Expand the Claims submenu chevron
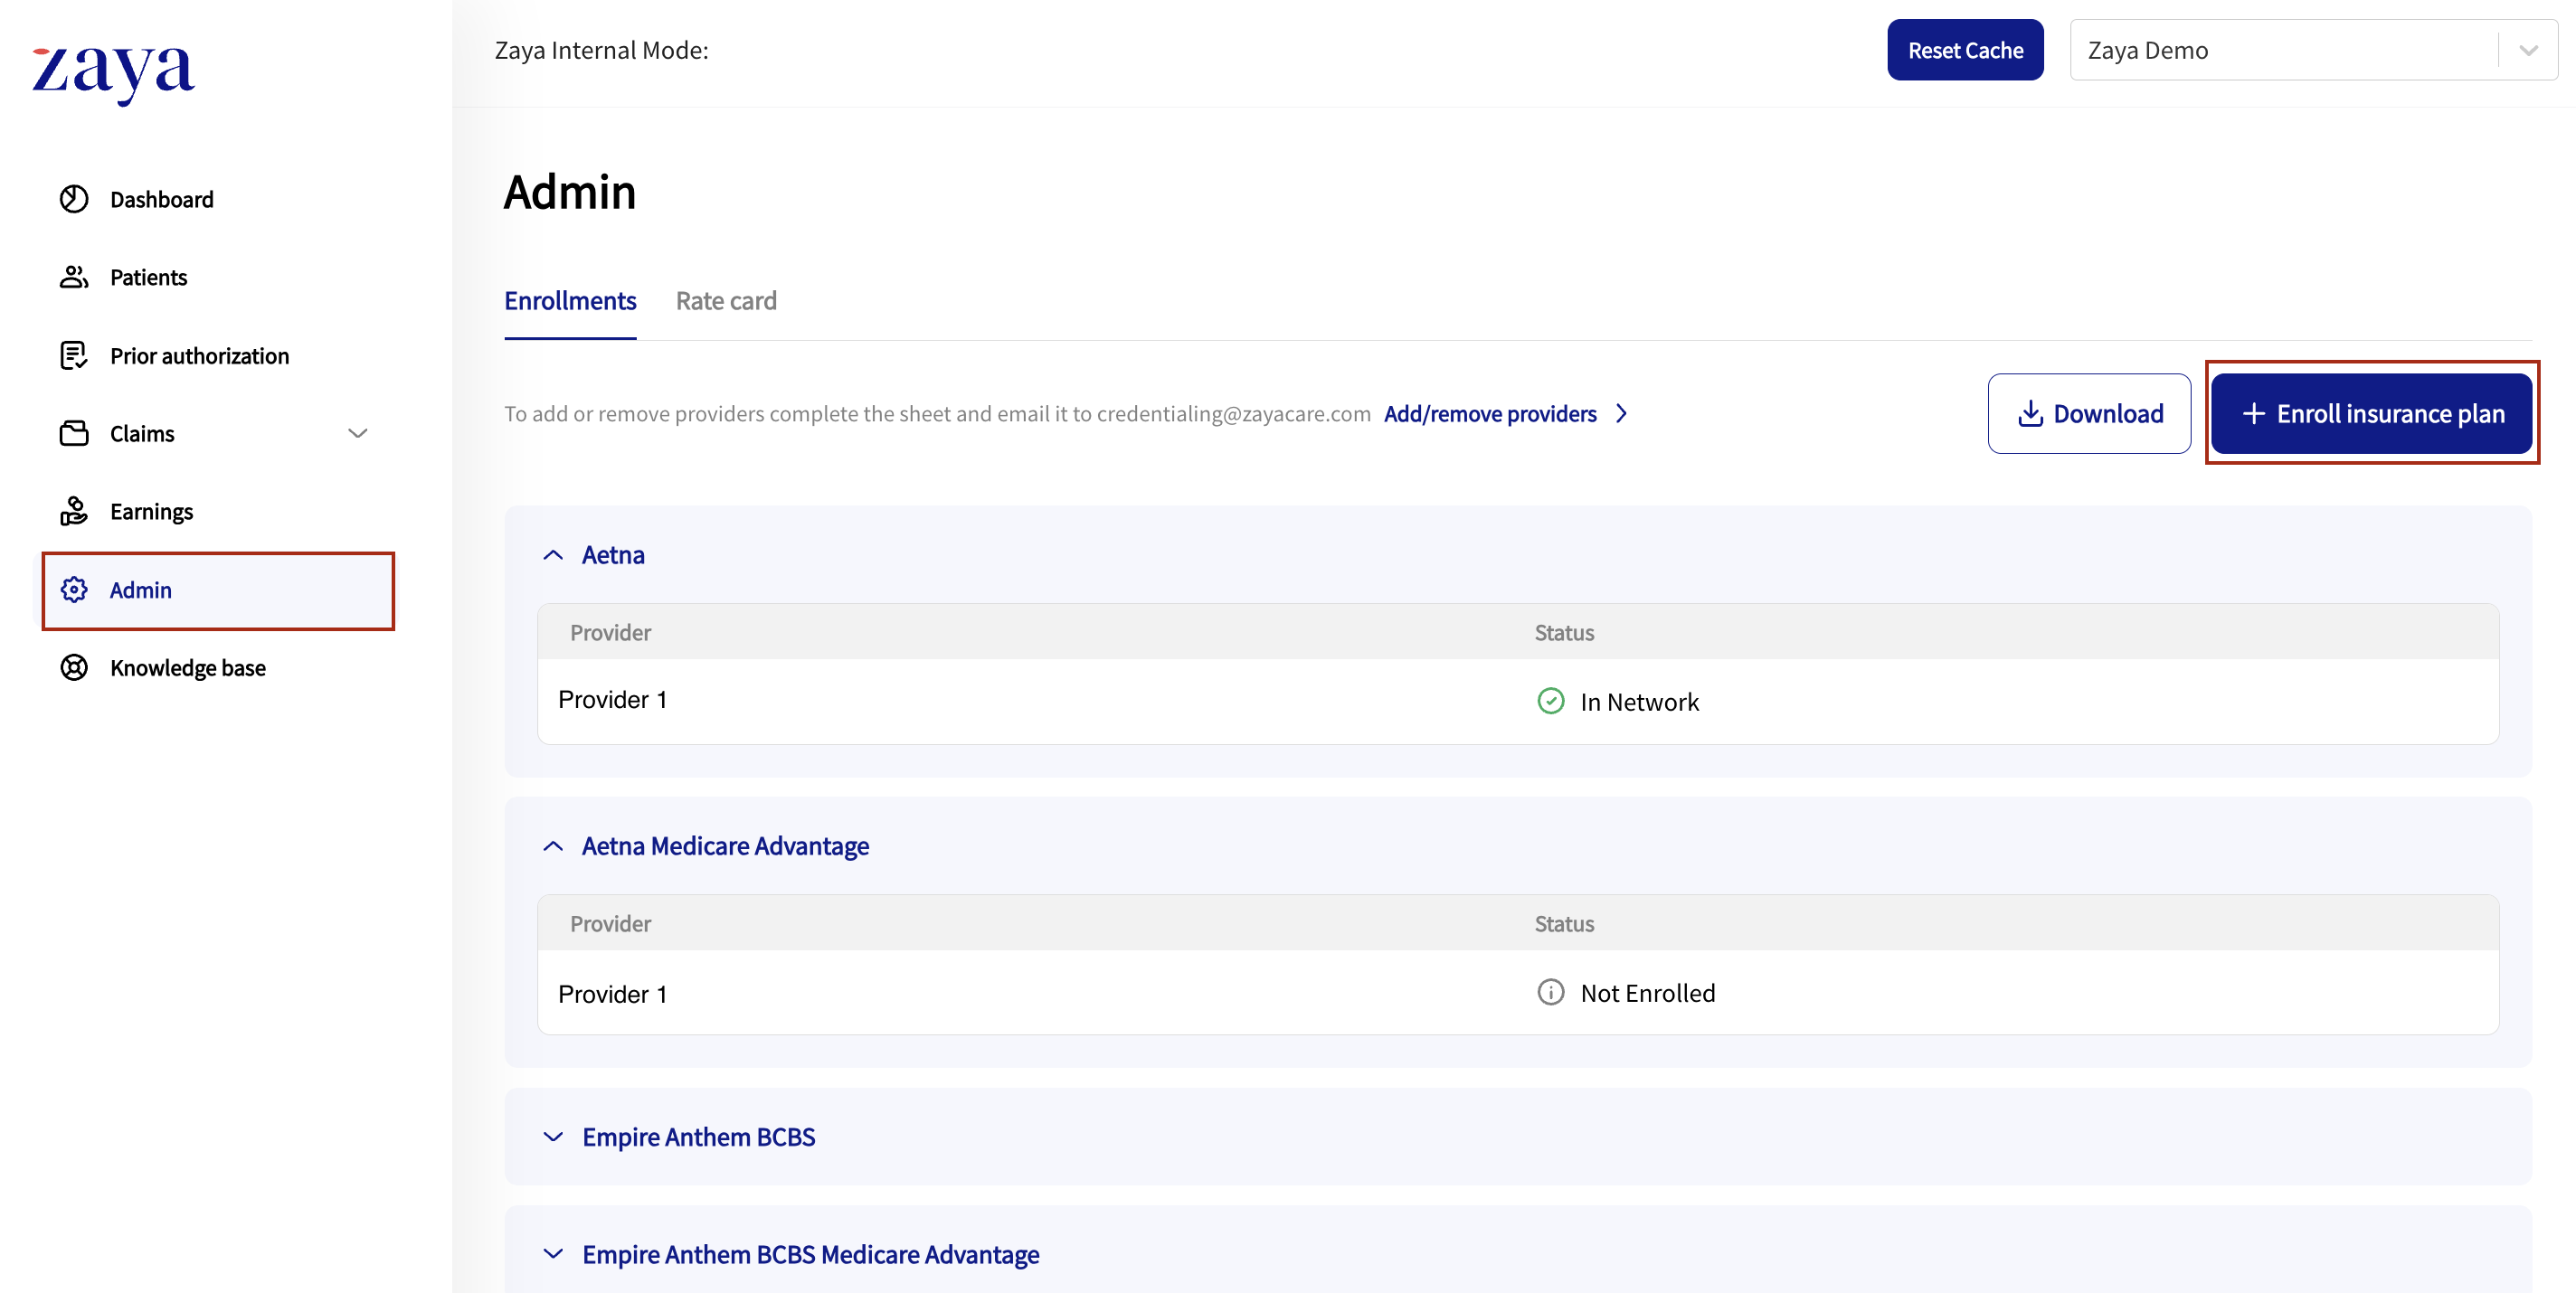This screenshot has height=1293, width=2576. (x=357, y=433)
